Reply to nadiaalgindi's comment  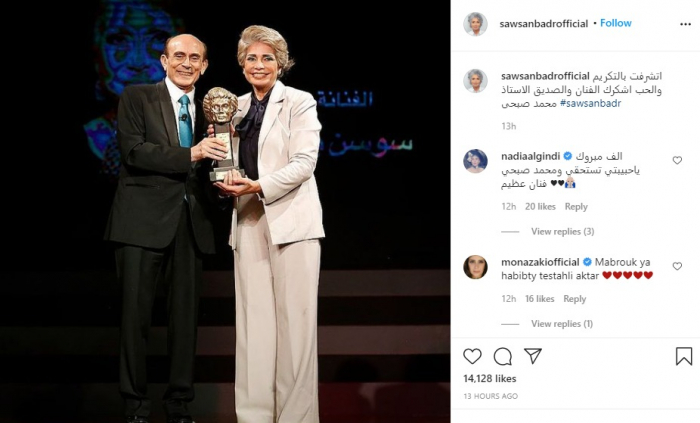click(576, 207)
